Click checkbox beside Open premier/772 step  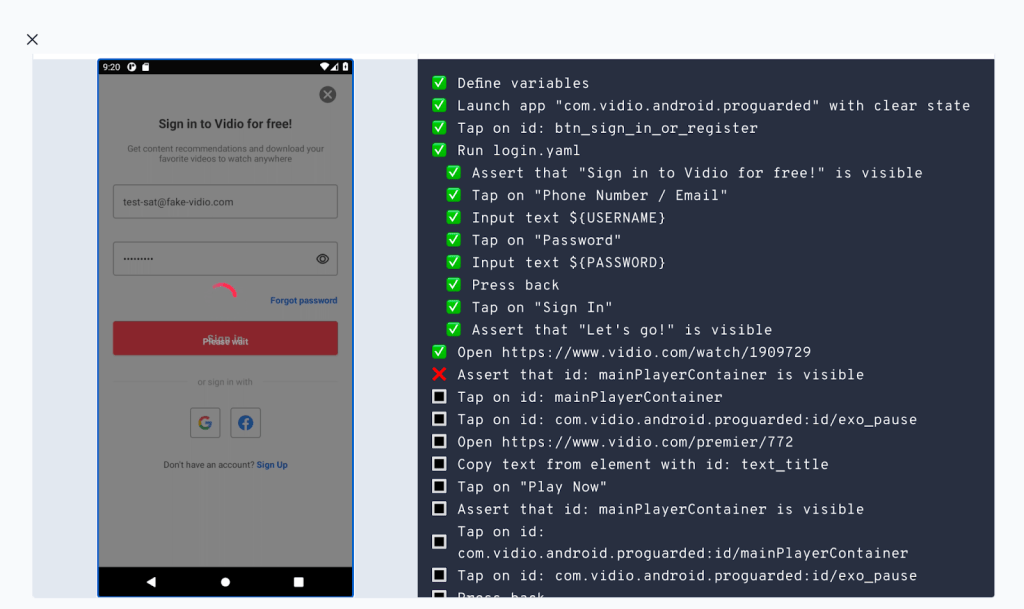(439, 442)
